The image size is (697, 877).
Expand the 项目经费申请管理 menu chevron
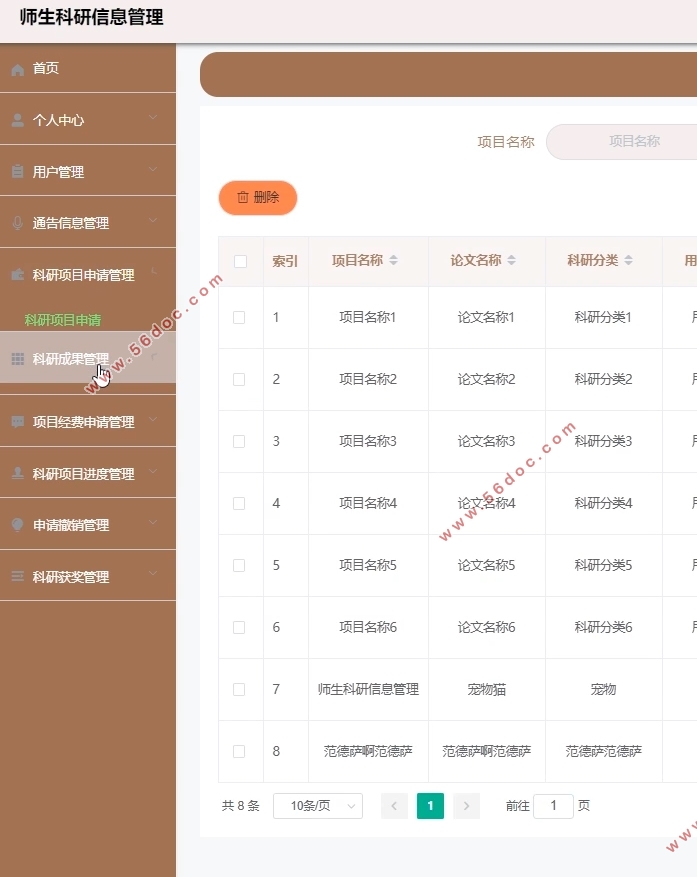(x=153, y=419)
